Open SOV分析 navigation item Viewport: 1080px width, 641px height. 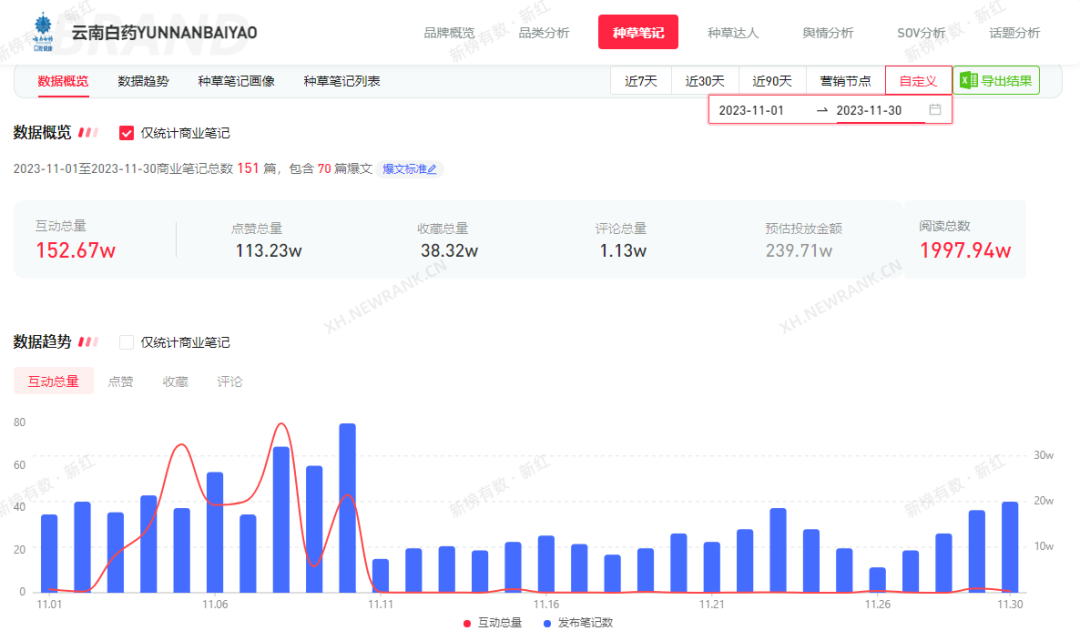[x=921, y=32]
